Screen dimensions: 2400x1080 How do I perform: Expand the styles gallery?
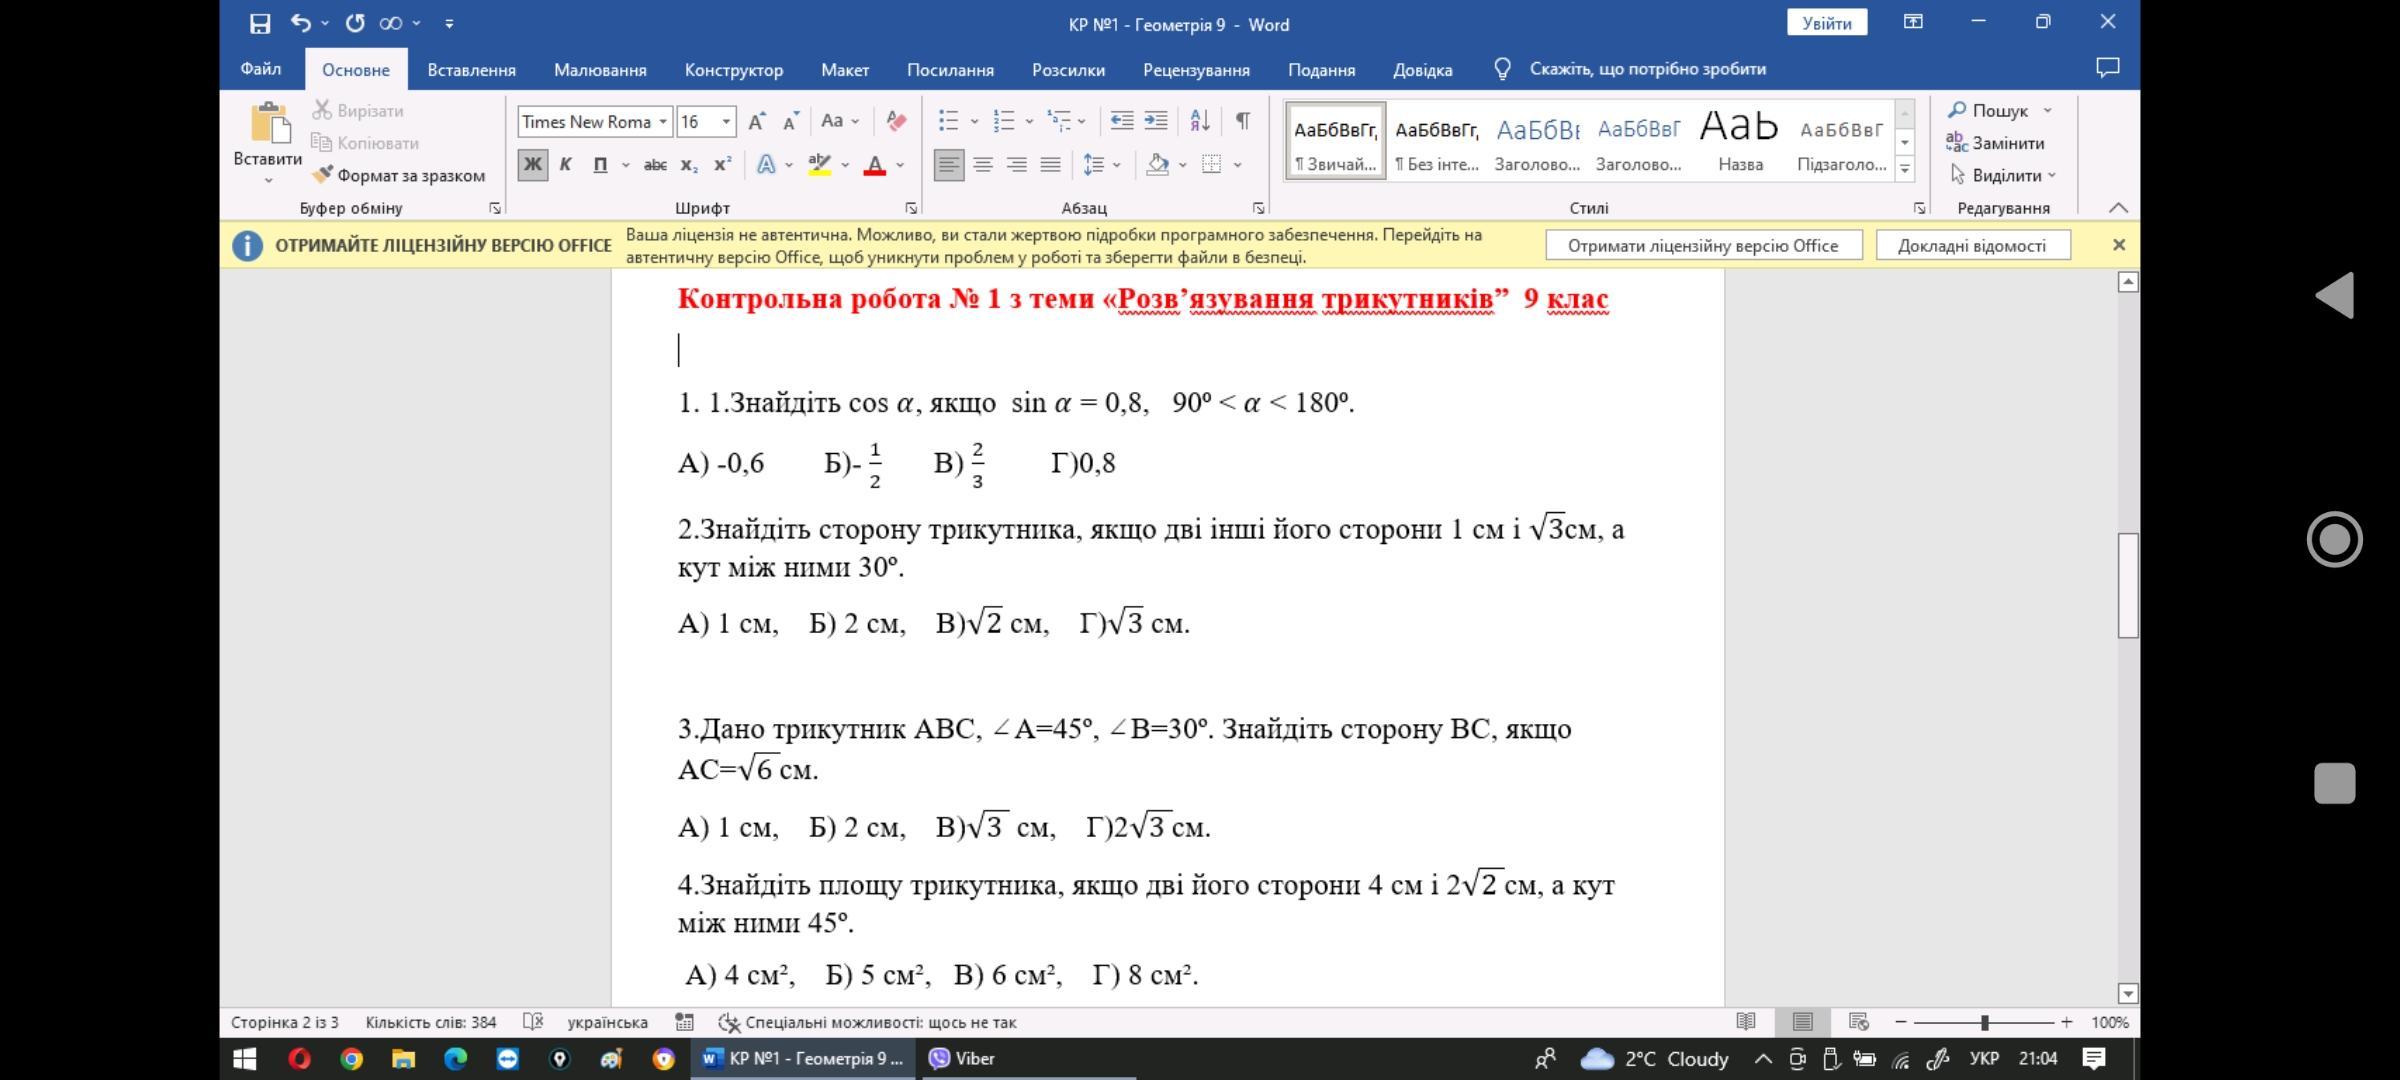(1905, 169)
